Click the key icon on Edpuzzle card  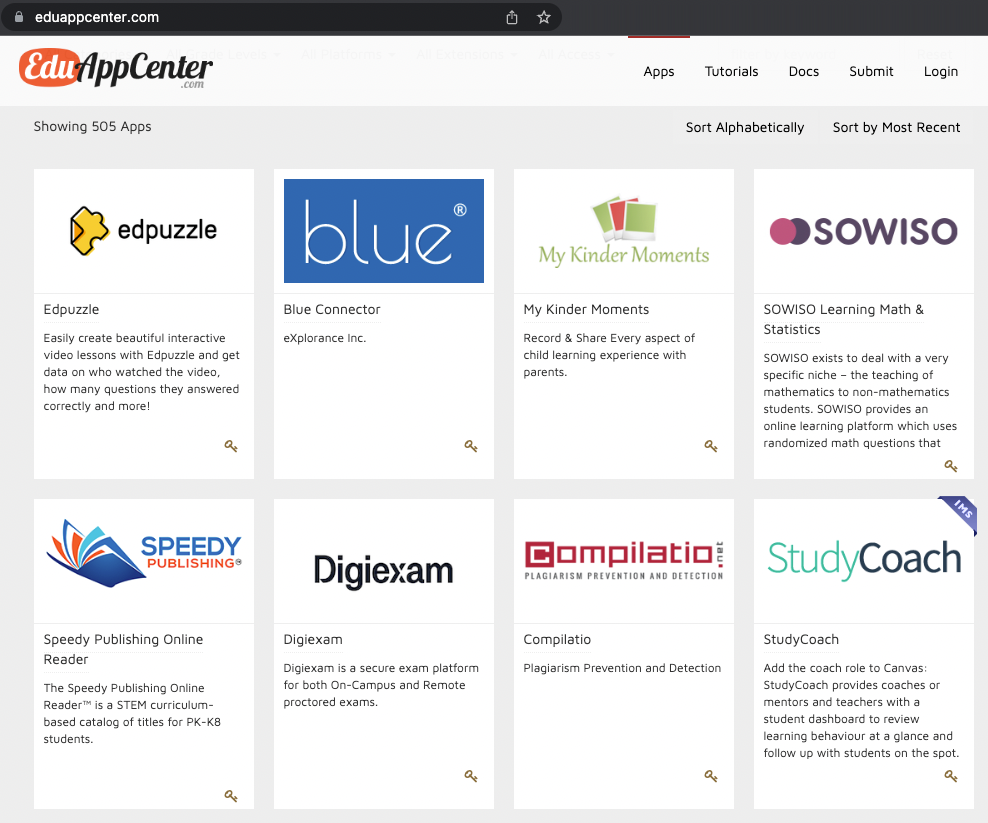[231, 446]
